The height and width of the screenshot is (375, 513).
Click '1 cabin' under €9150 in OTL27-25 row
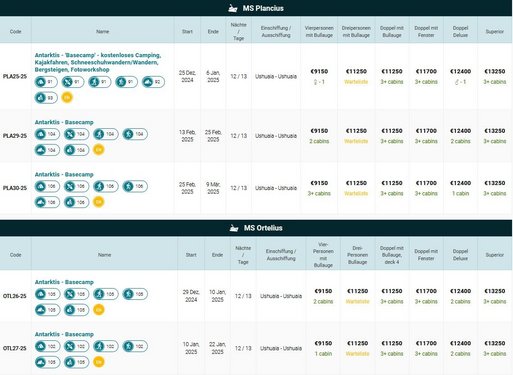(x=323, y=354)
